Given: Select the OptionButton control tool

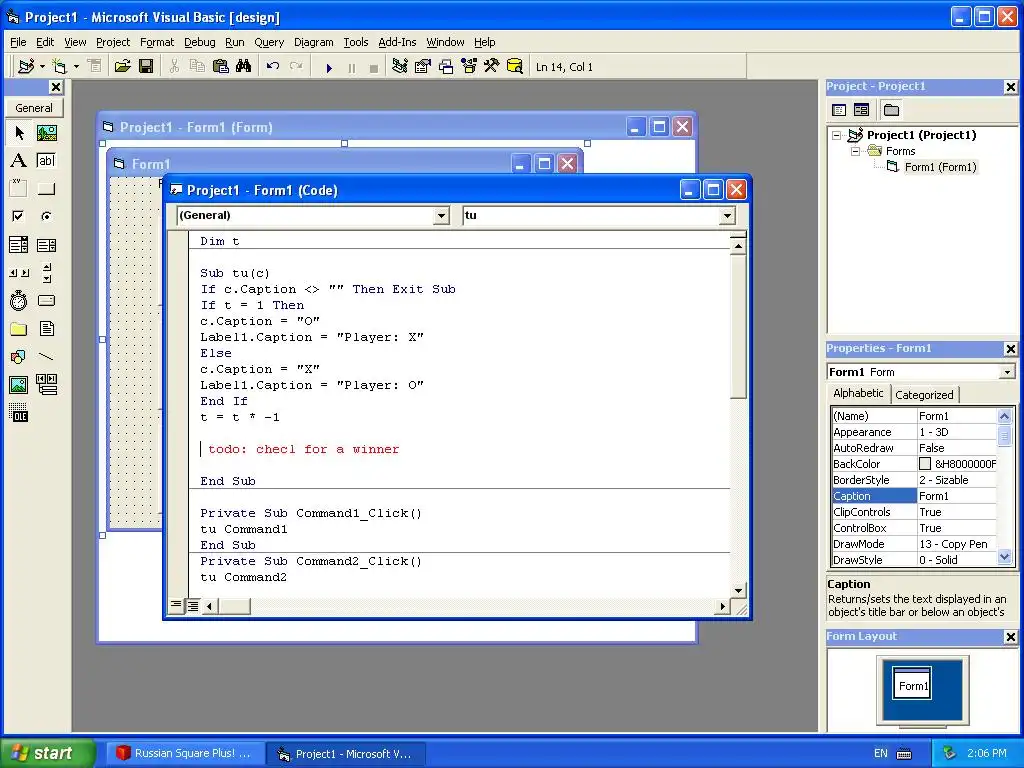Looking at the screenshot, I should click(x=46, y=216).
